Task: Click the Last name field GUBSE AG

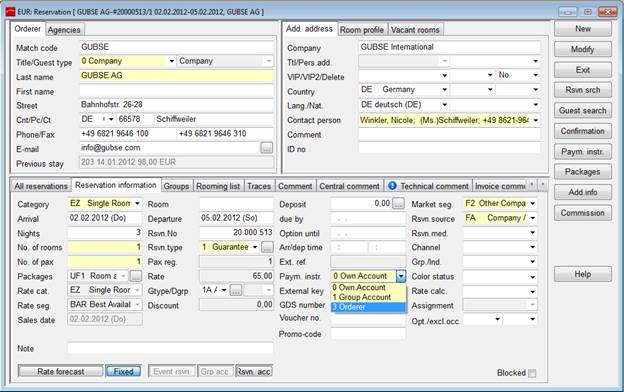Action: 176,76
